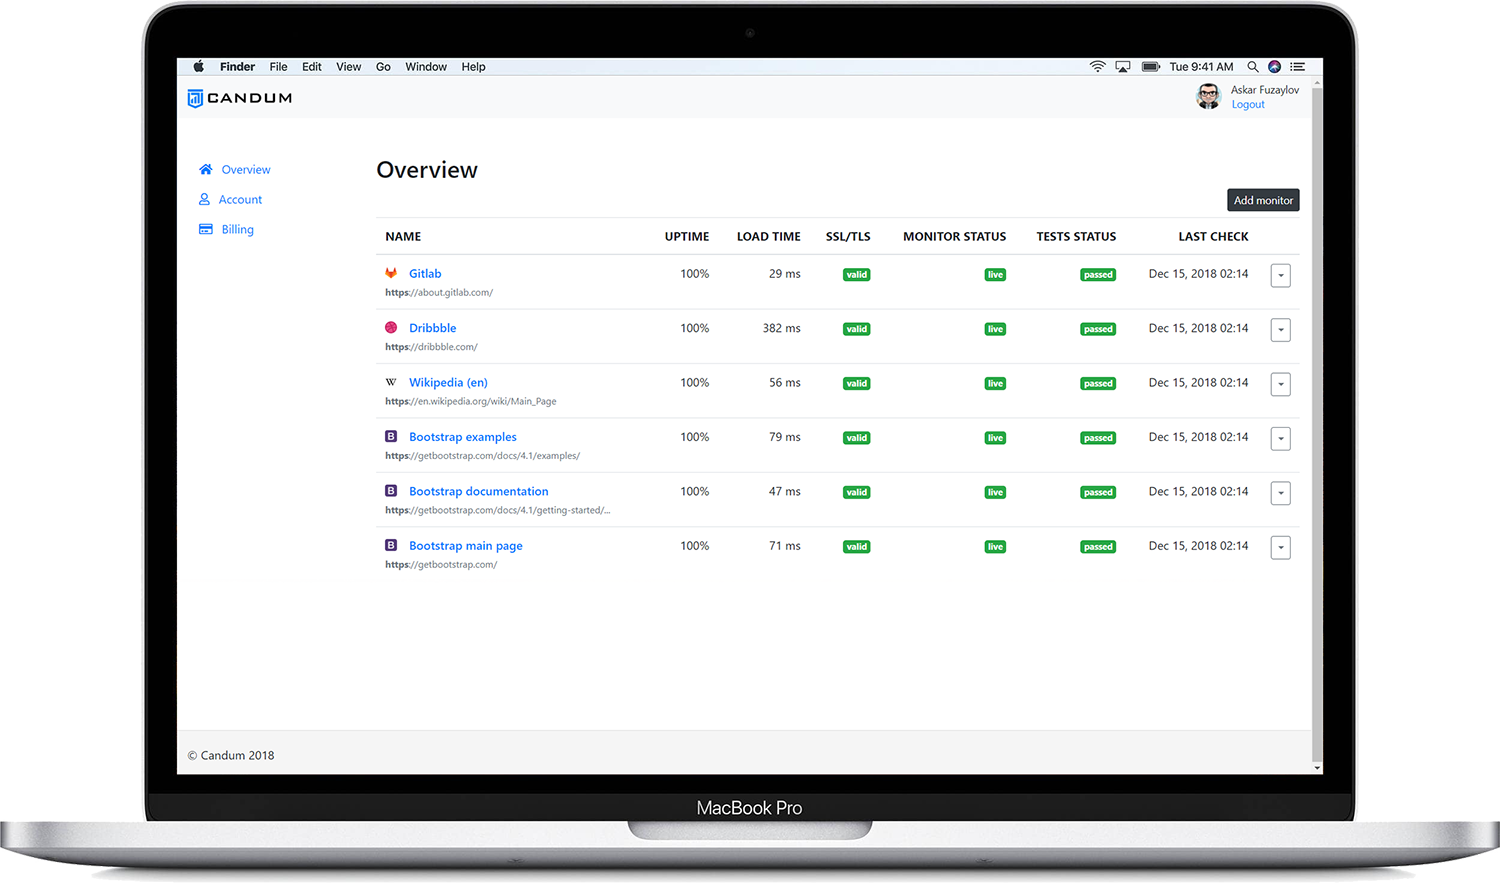Click Askar Fuzaylov's avatar picture

tap(1209, 96)
